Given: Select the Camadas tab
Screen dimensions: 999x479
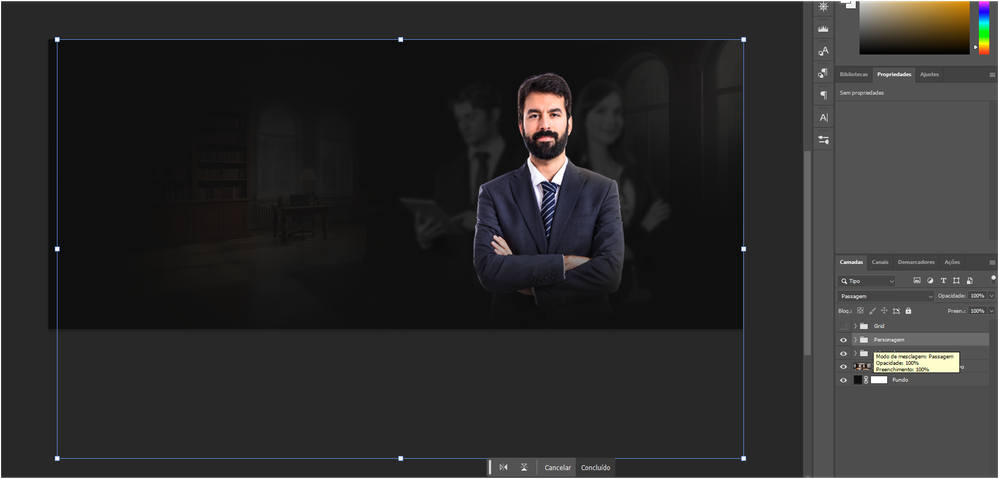Looking at the screenshot, I should pos(851,262).
